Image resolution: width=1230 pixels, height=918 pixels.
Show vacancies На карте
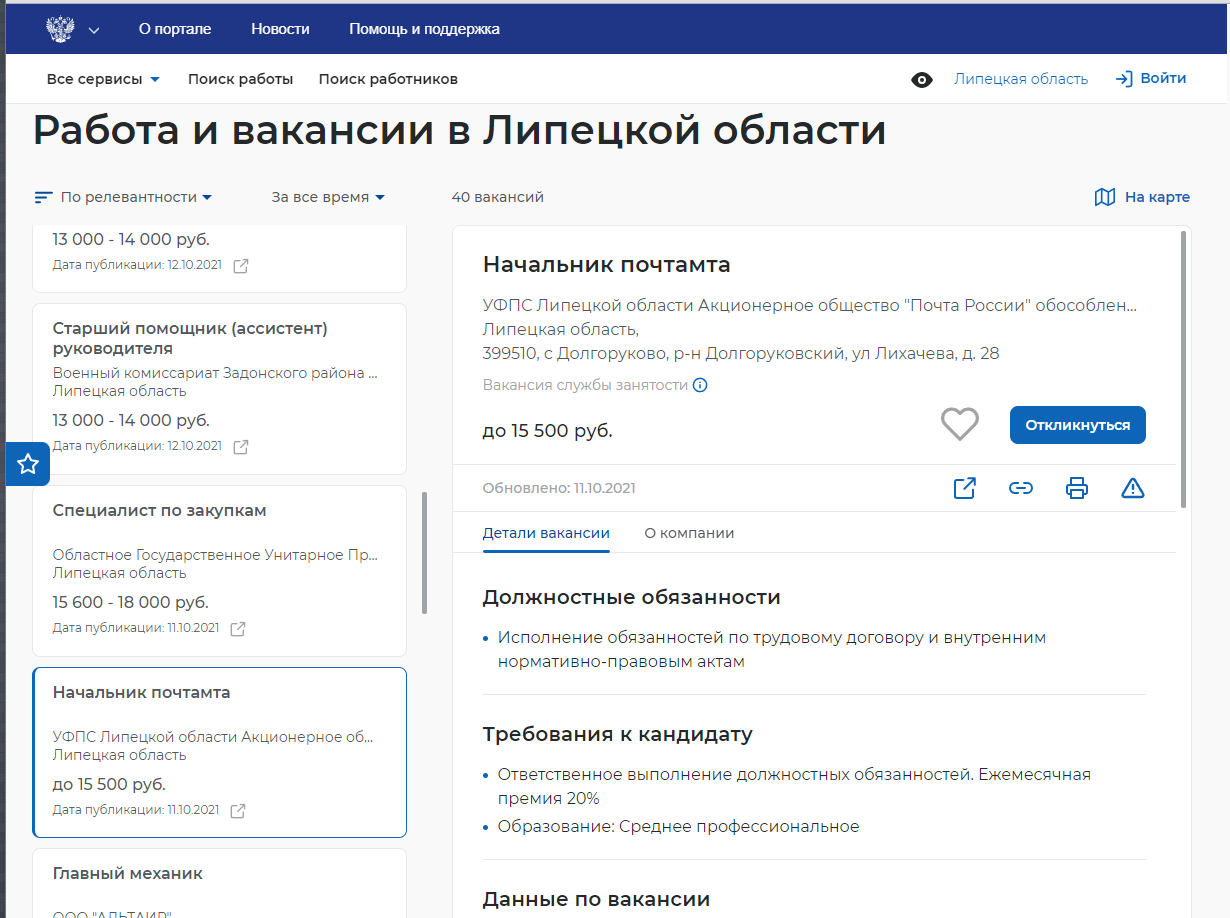point(1142,197)
